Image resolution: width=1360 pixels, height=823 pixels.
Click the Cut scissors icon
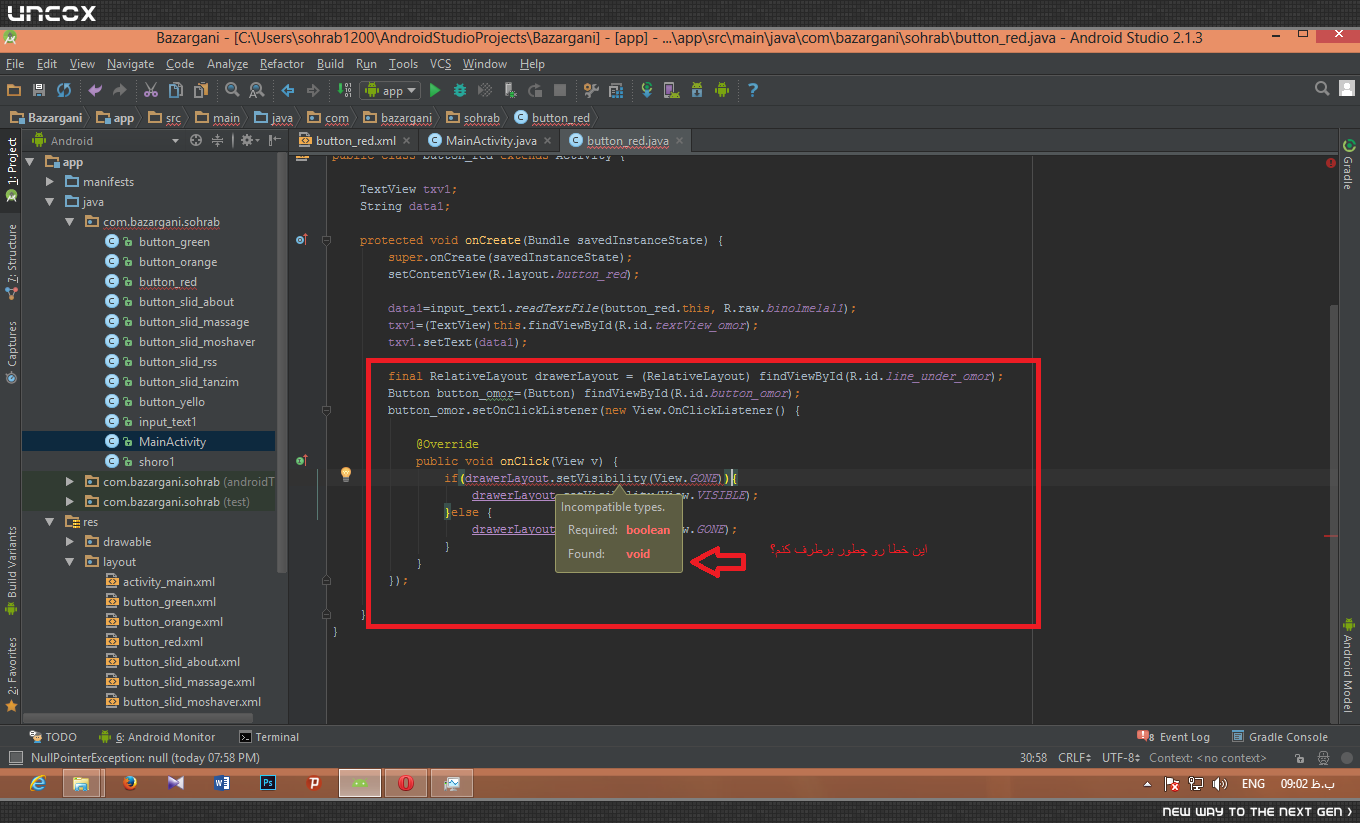click(150, 90)
